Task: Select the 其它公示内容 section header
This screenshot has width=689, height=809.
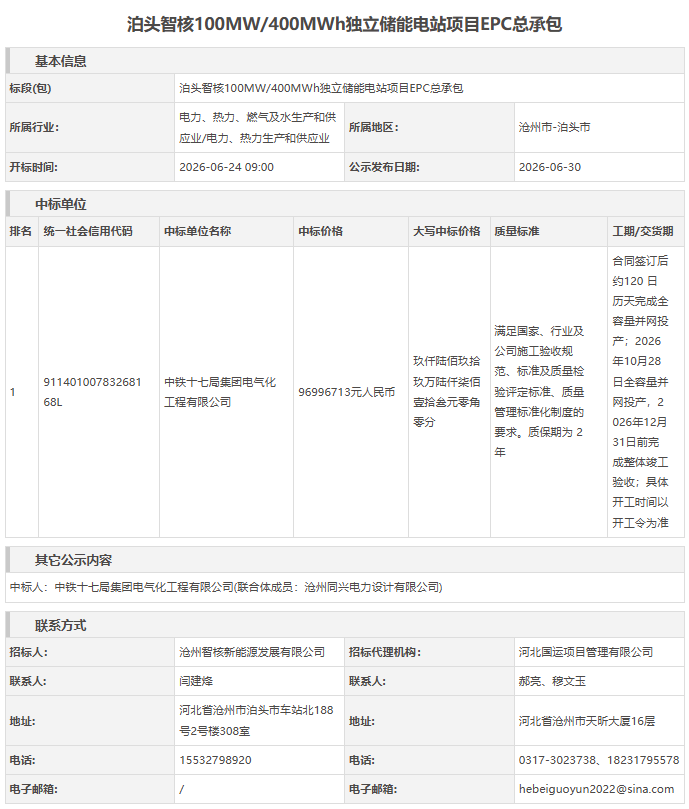Action: click(73, 560)
